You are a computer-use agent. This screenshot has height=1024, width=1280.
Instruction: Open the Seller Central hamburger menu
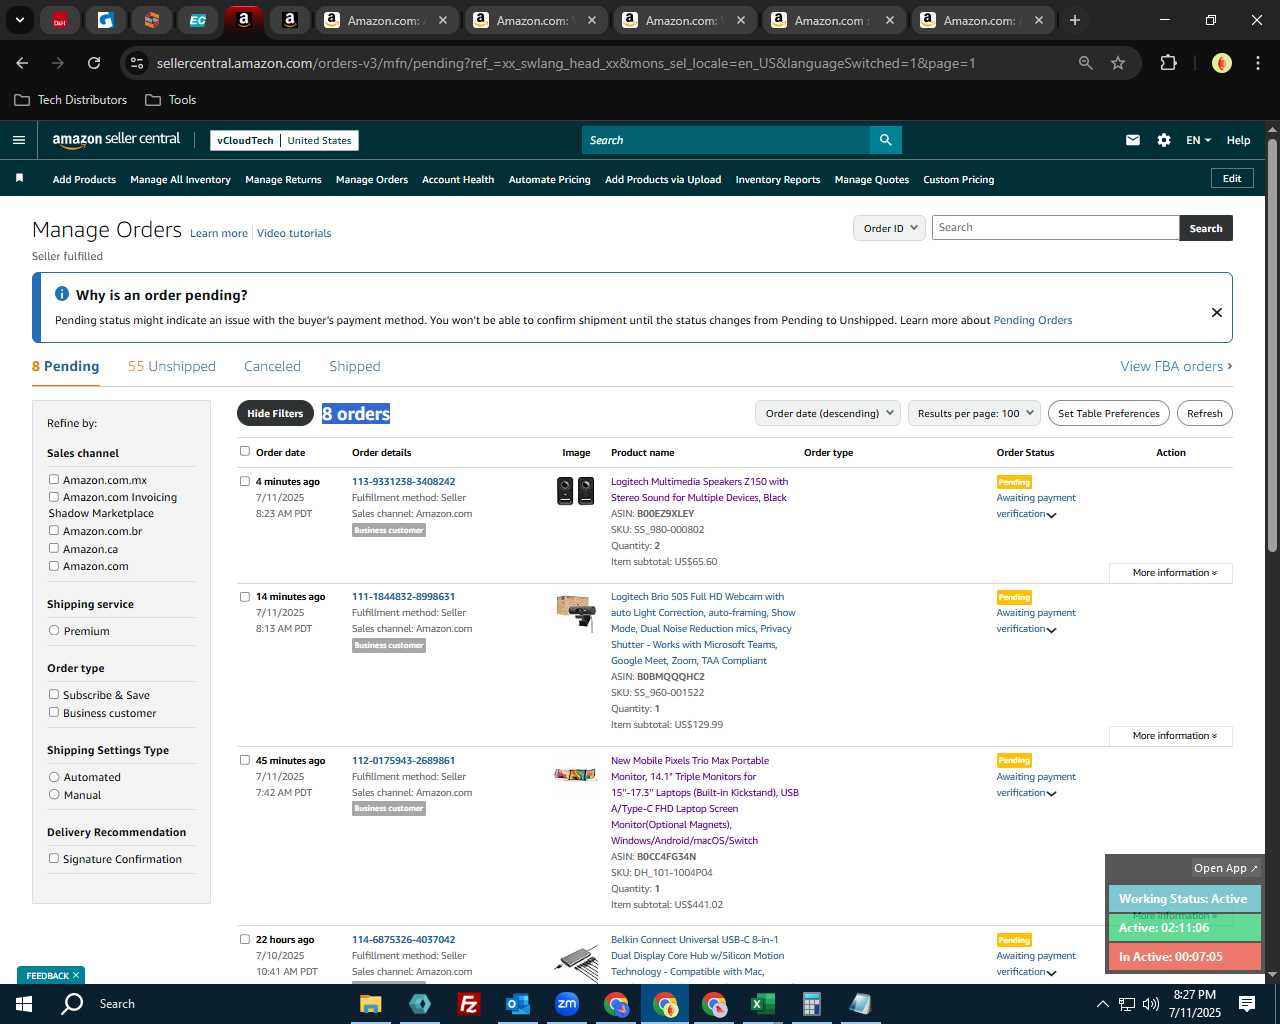click(x=18, y=140)
